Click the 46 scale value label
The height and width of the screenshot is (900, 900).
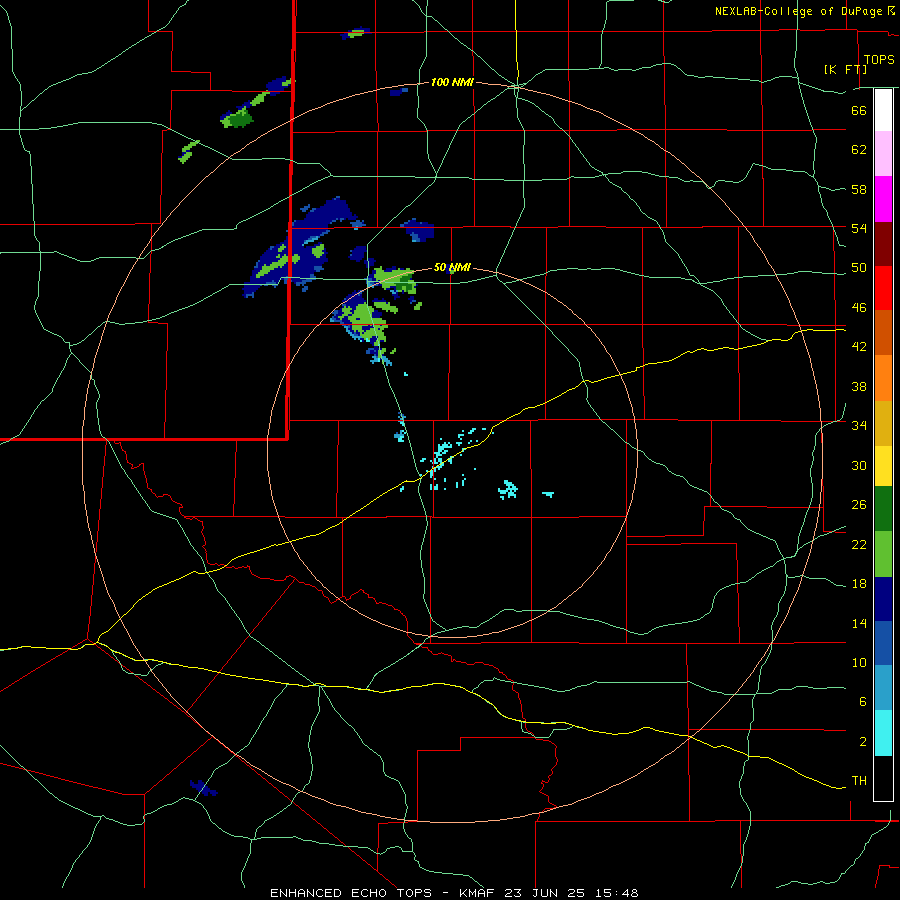tap(859, 307)
